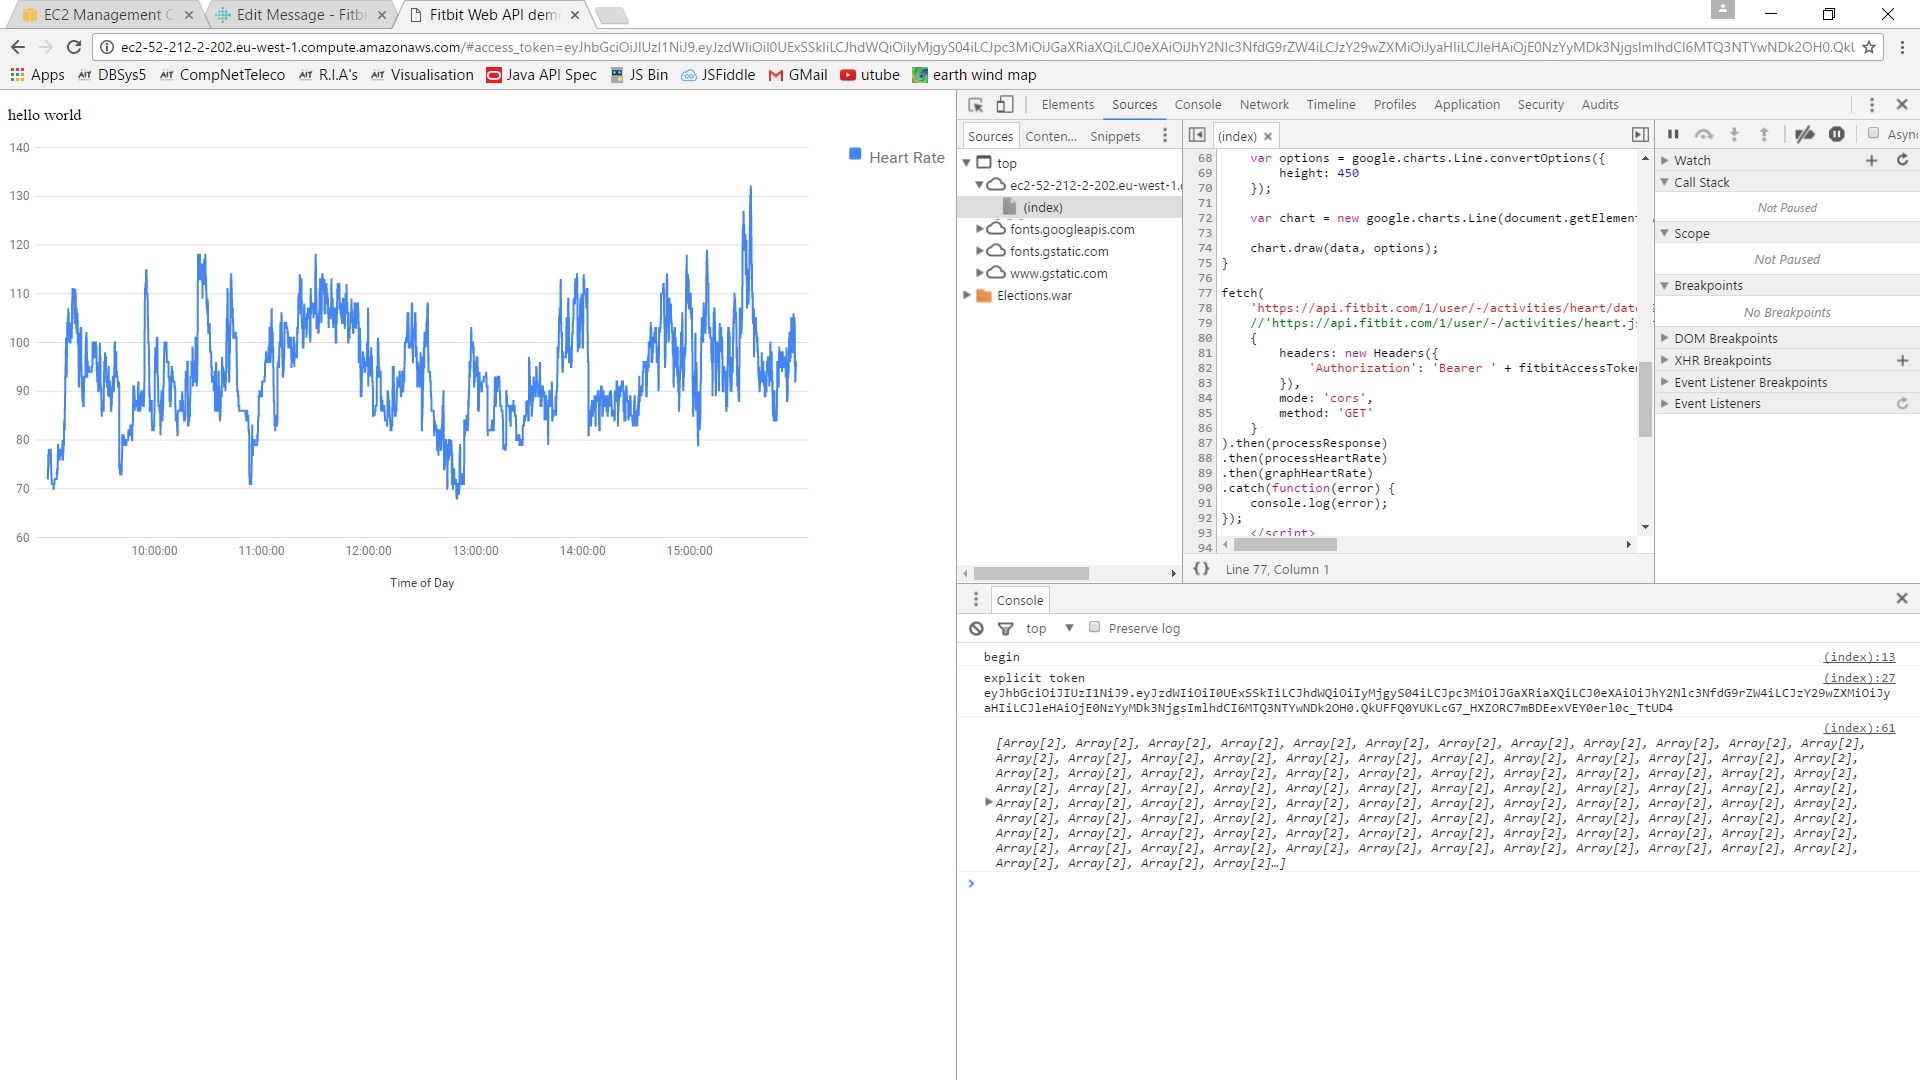Image resolution: width=1920 pixels, height=1080 pixels.
Task: Switch to the Audits panel
Action: tap(1599, 104)
